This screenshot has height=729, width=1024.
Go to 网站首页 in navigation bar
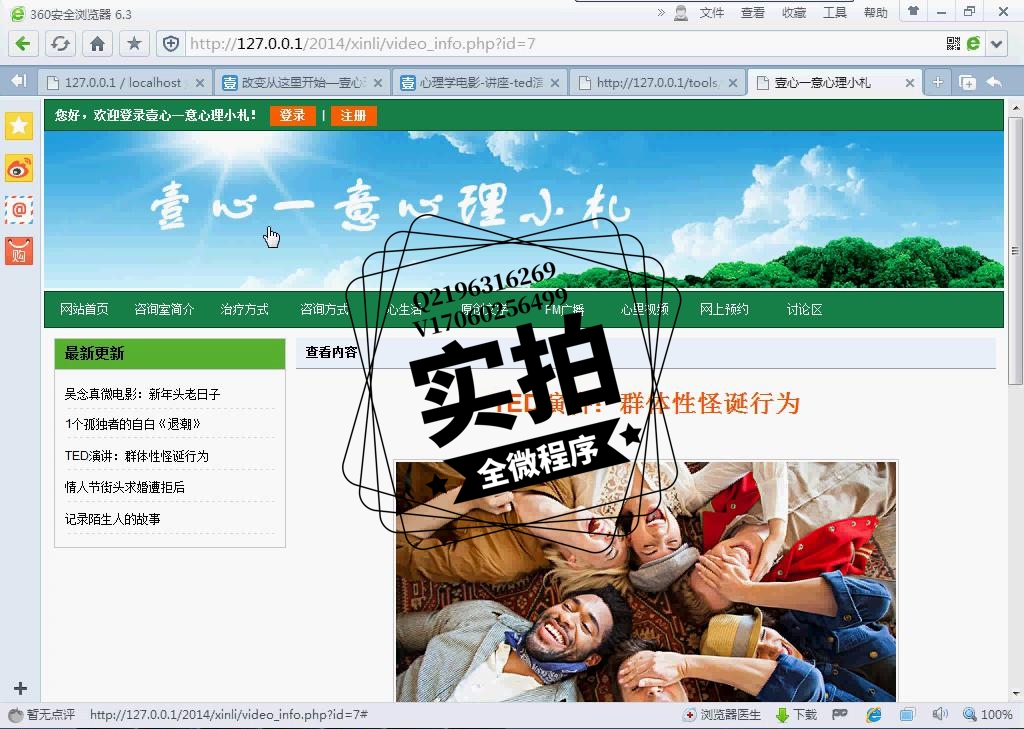[x=84, y=309]
